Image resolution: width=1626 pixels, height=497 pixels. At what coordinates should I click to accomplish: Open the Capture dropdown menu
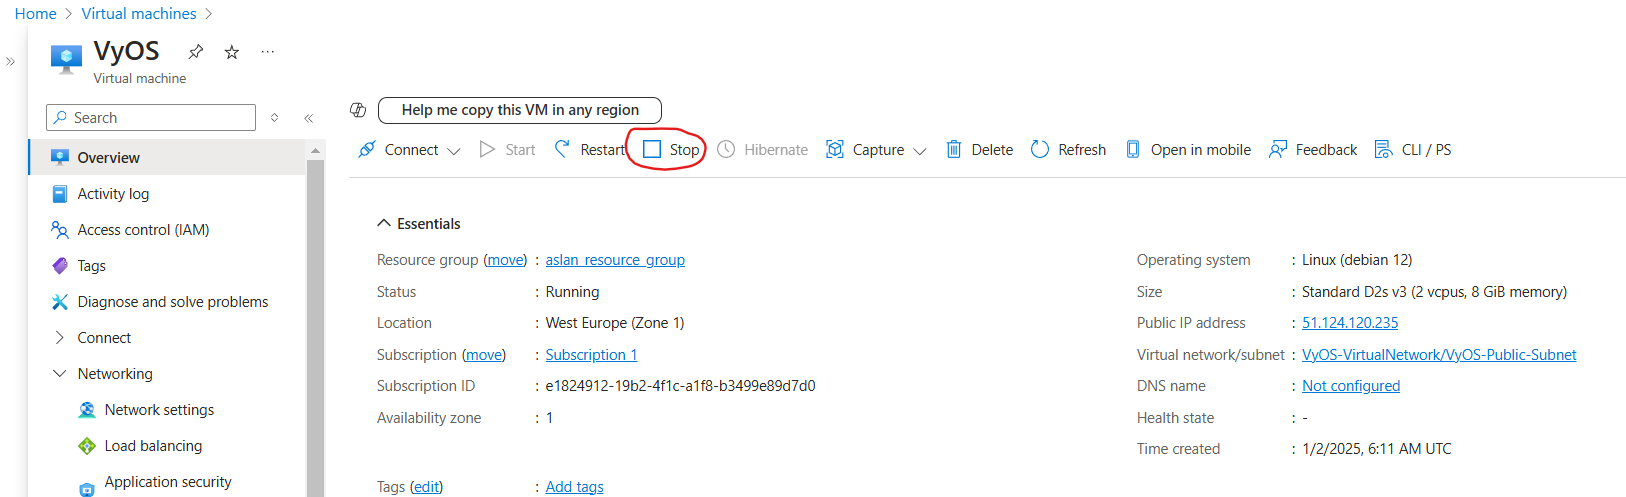pyautogui.click(x=919, y=151)
